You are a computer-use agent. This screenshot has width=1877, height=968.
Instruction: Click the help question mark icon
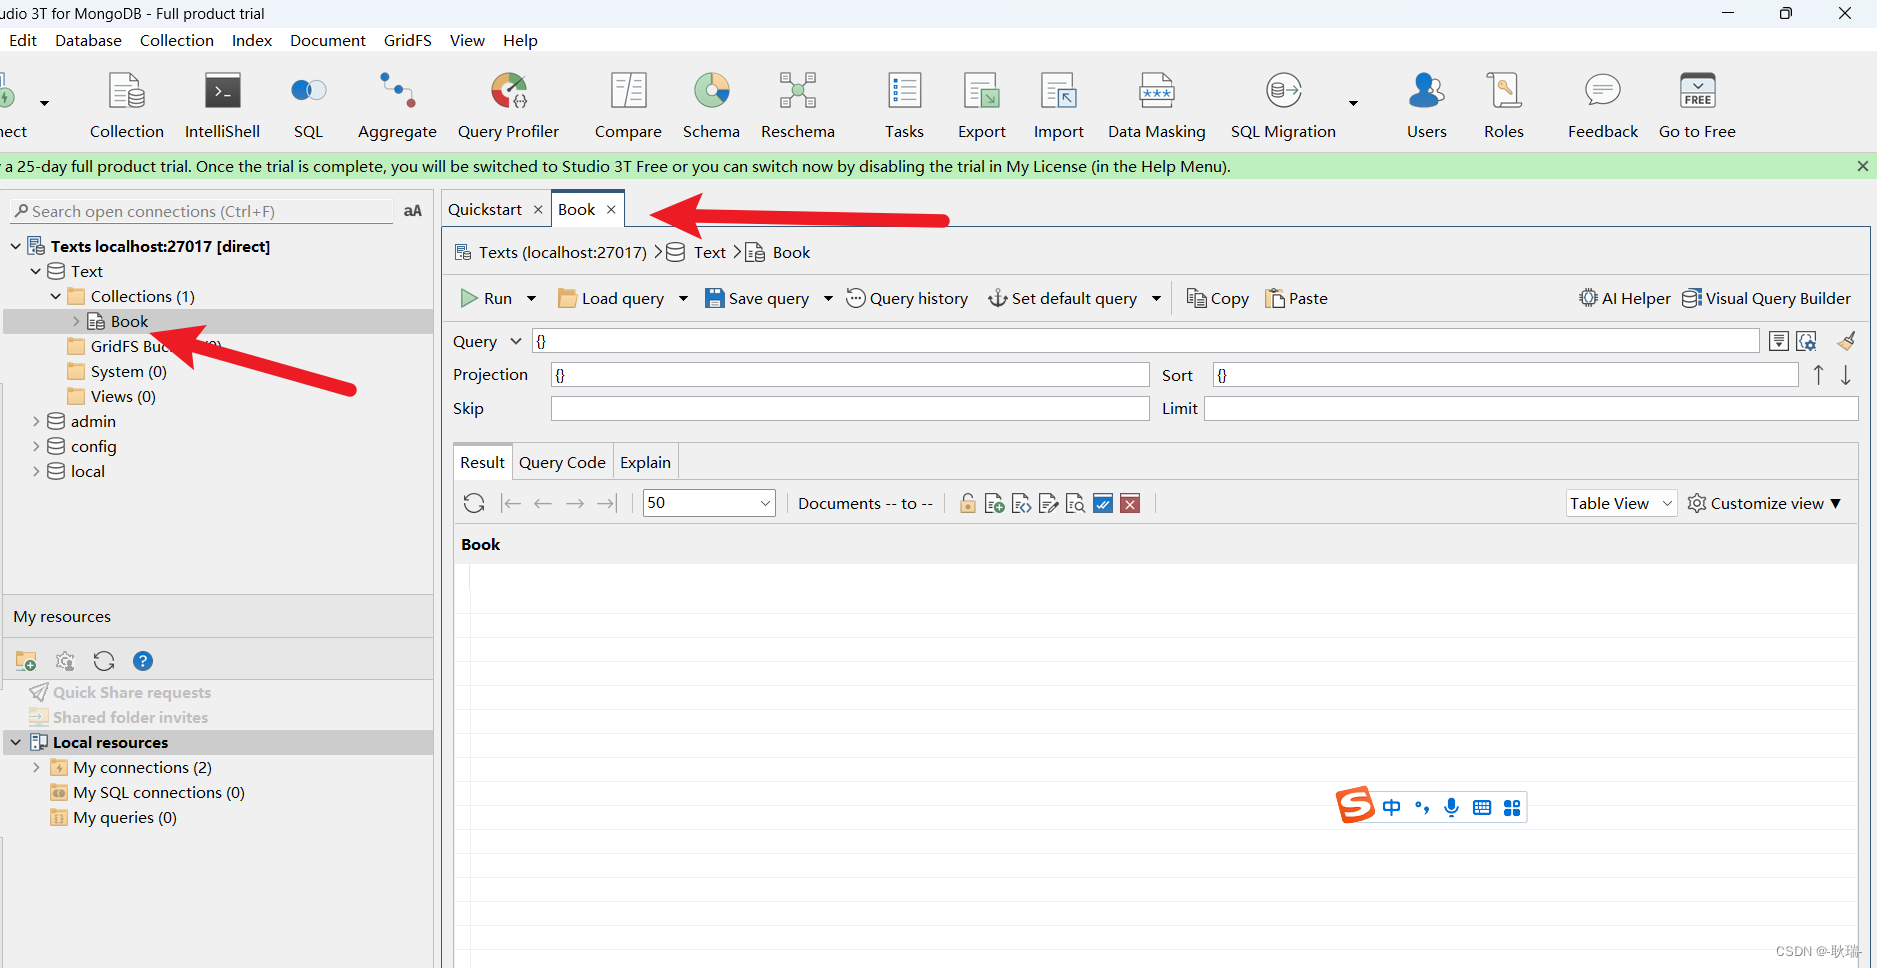(143, 661)
